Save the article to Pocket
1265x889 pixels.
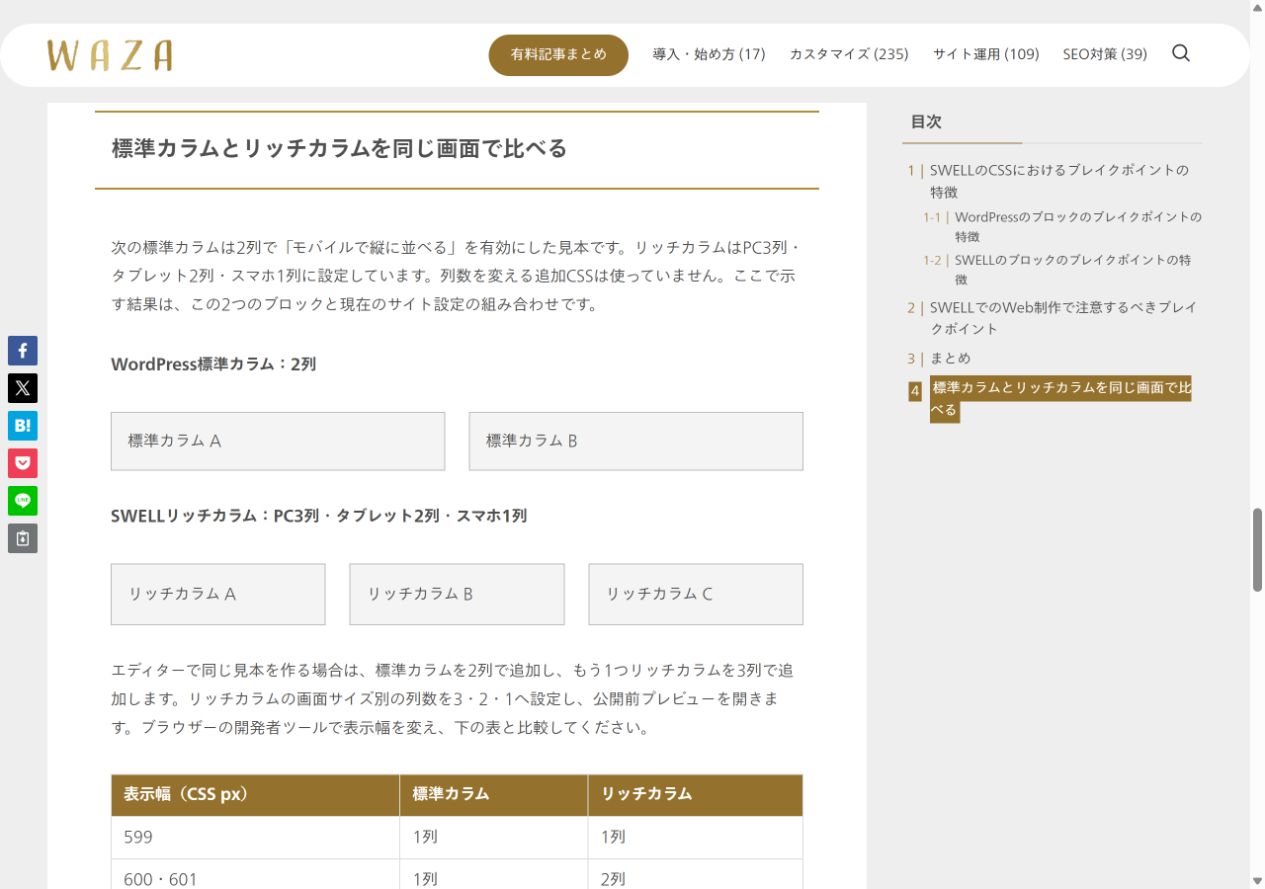(x=23, y=463)
